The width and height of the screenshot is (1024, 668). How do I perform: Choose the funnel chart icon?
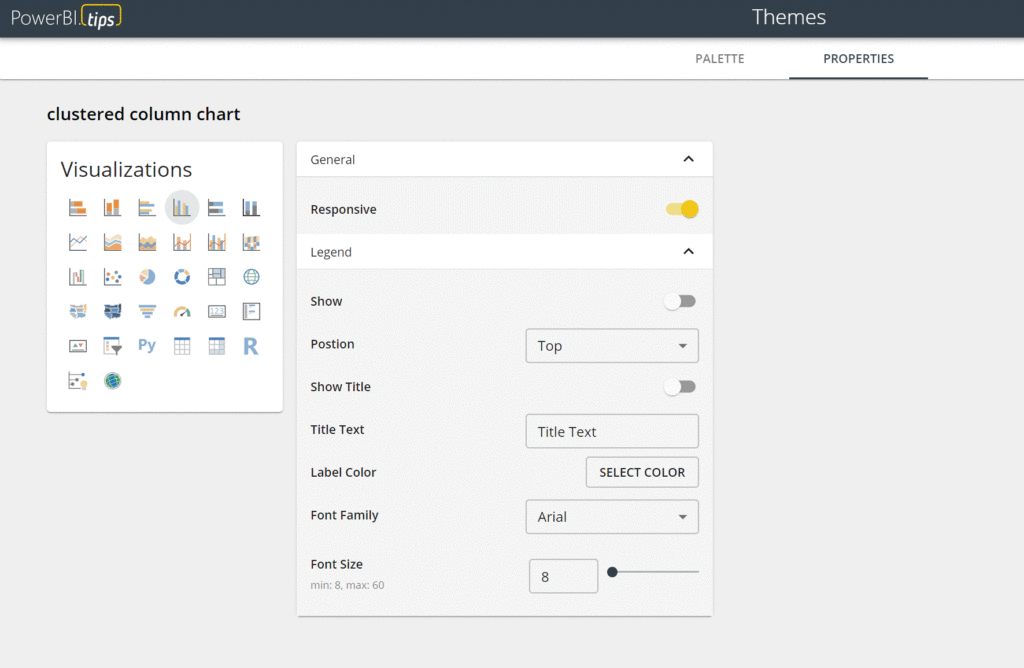(147, 311)
